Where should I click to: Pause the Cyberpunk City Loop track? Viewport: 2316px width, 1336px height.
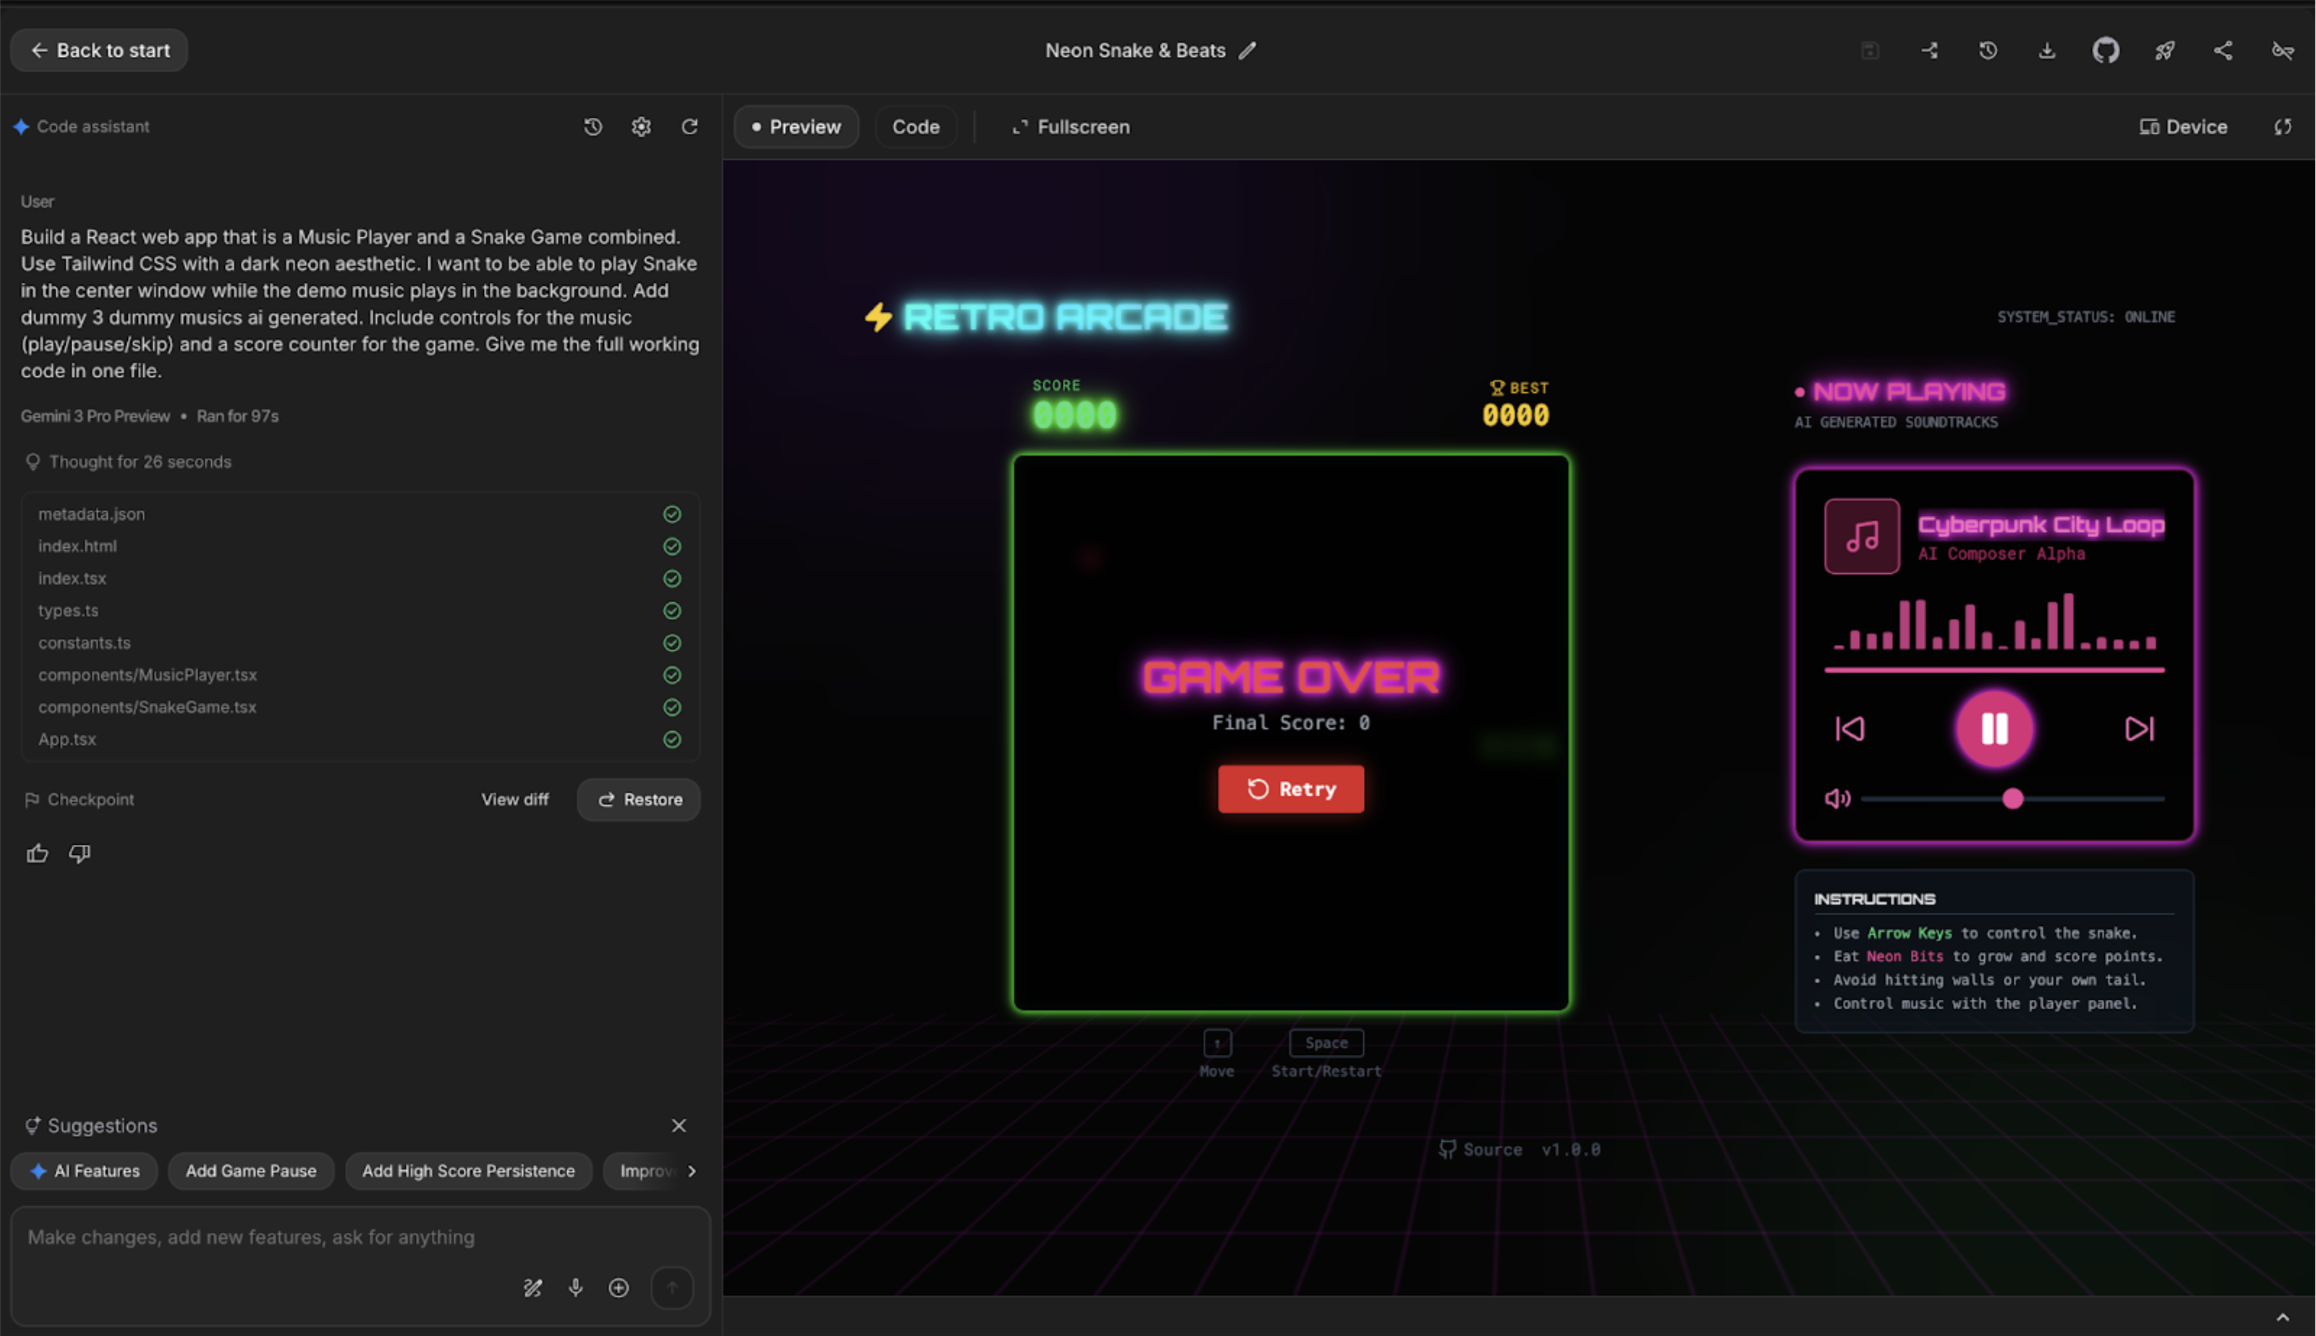coord(1994,728)
